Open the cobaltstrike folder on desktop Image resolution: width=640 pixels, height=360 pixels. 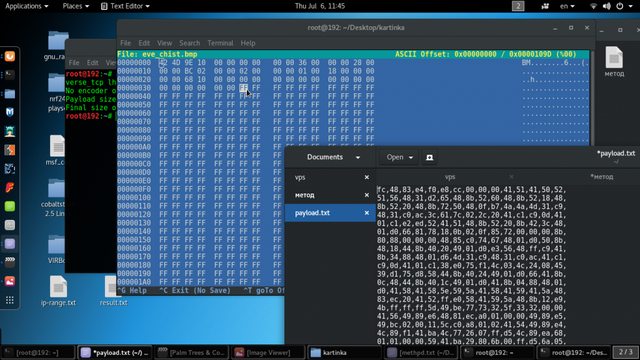tap(54, 197)
